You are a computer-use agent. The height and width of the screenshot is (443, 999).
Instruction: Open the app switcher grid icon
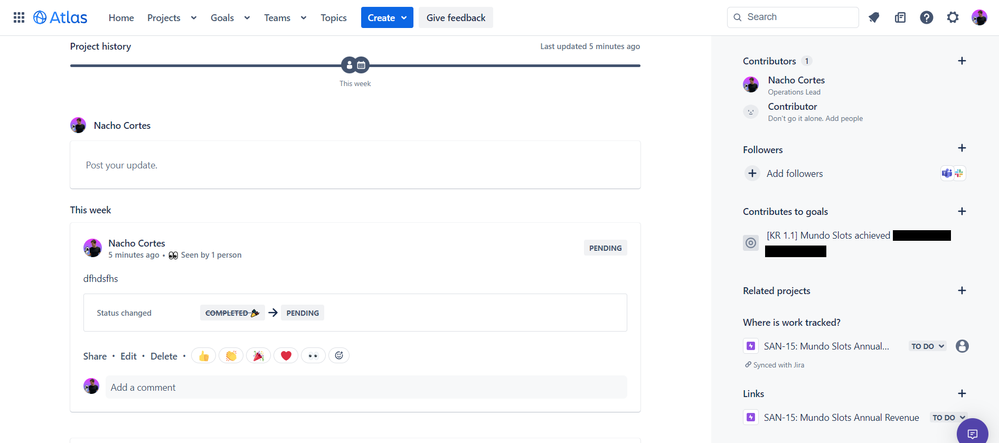(x=19, y=18)
